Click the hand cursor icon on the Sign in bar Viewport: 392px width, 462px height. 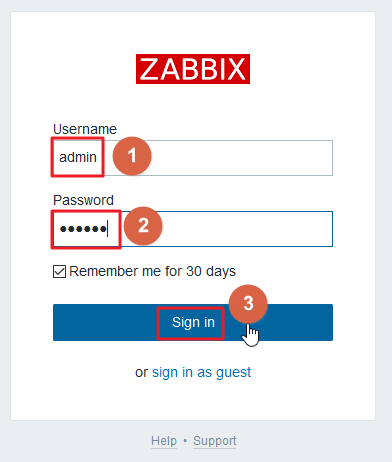250,335
